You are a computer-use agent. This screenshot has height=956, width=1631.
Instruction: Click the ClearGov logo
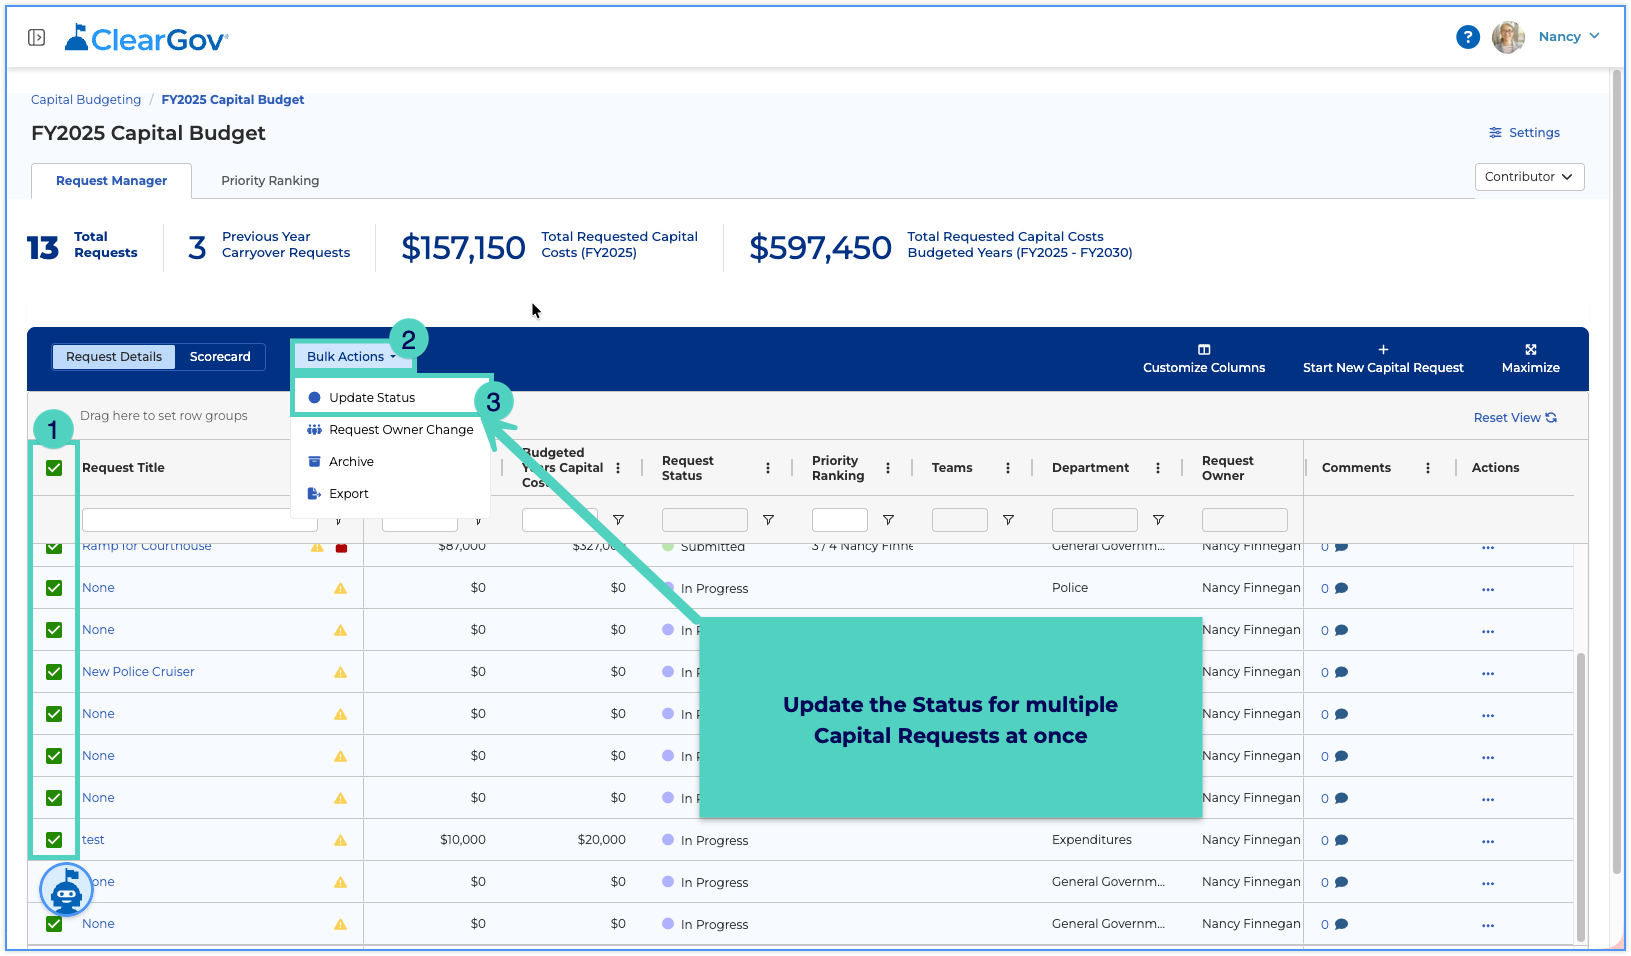pyautogui.click(x=146, y=38)
